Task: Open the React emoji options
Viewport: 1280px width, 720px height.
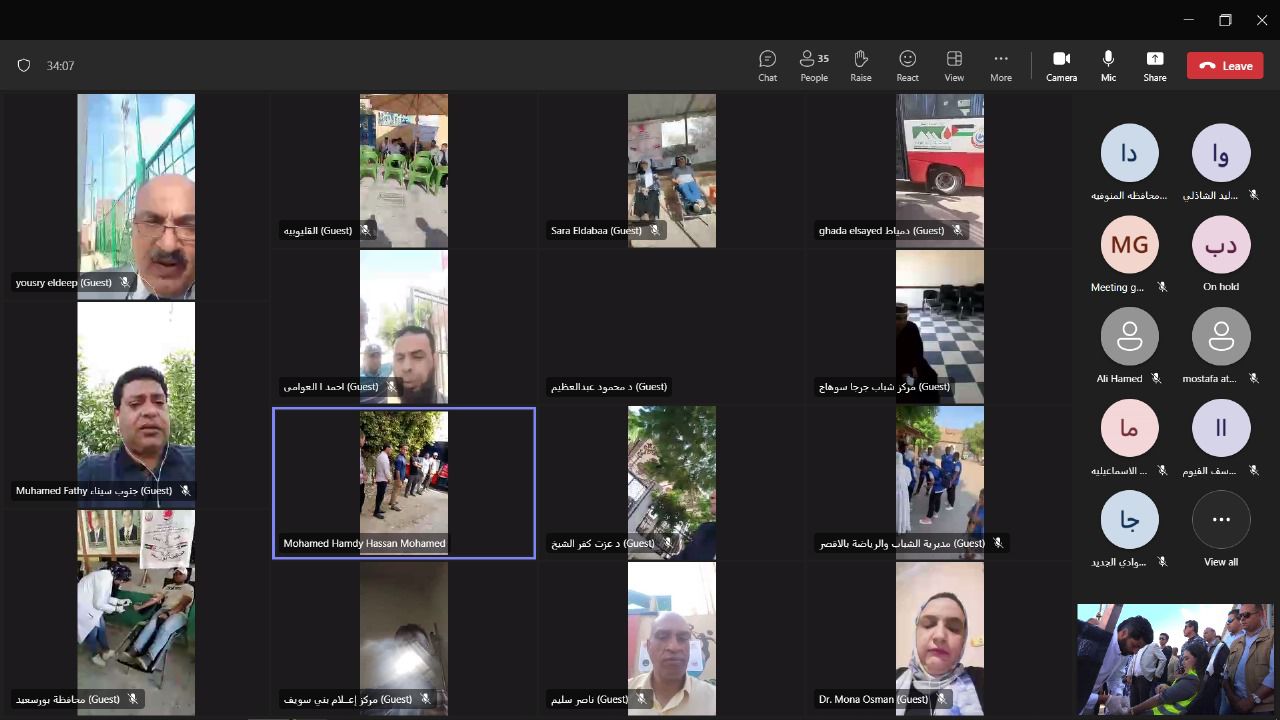Action: [907, 65]
